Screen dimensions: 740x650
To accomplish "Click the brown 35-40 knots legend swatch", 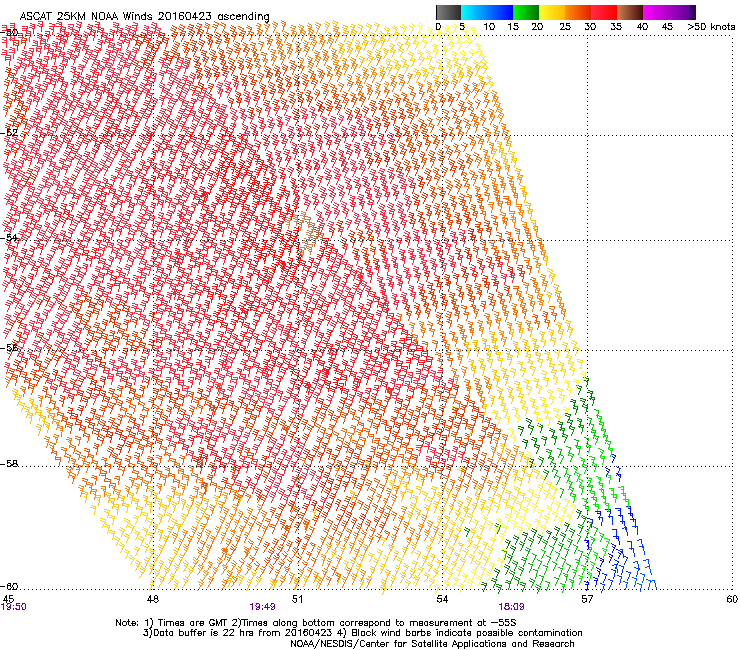I will tap(630, 12).
